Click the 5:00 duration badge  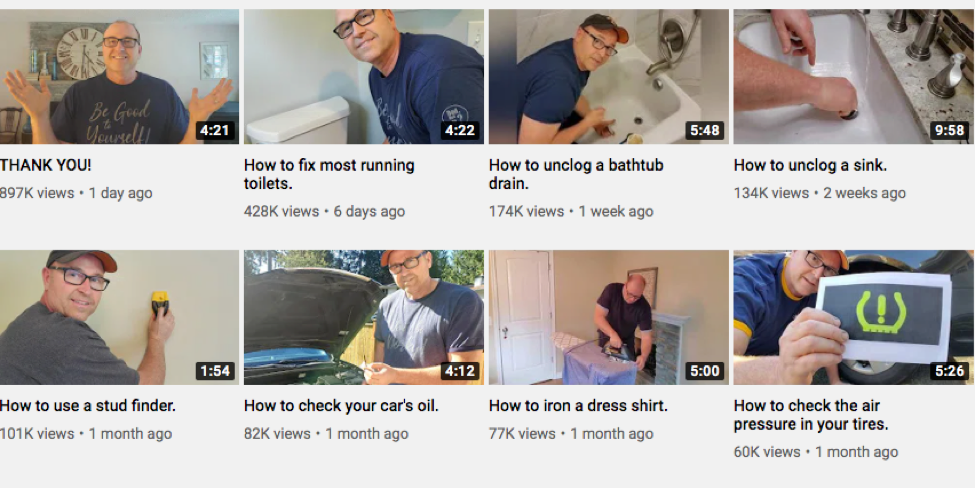(705, 371)
